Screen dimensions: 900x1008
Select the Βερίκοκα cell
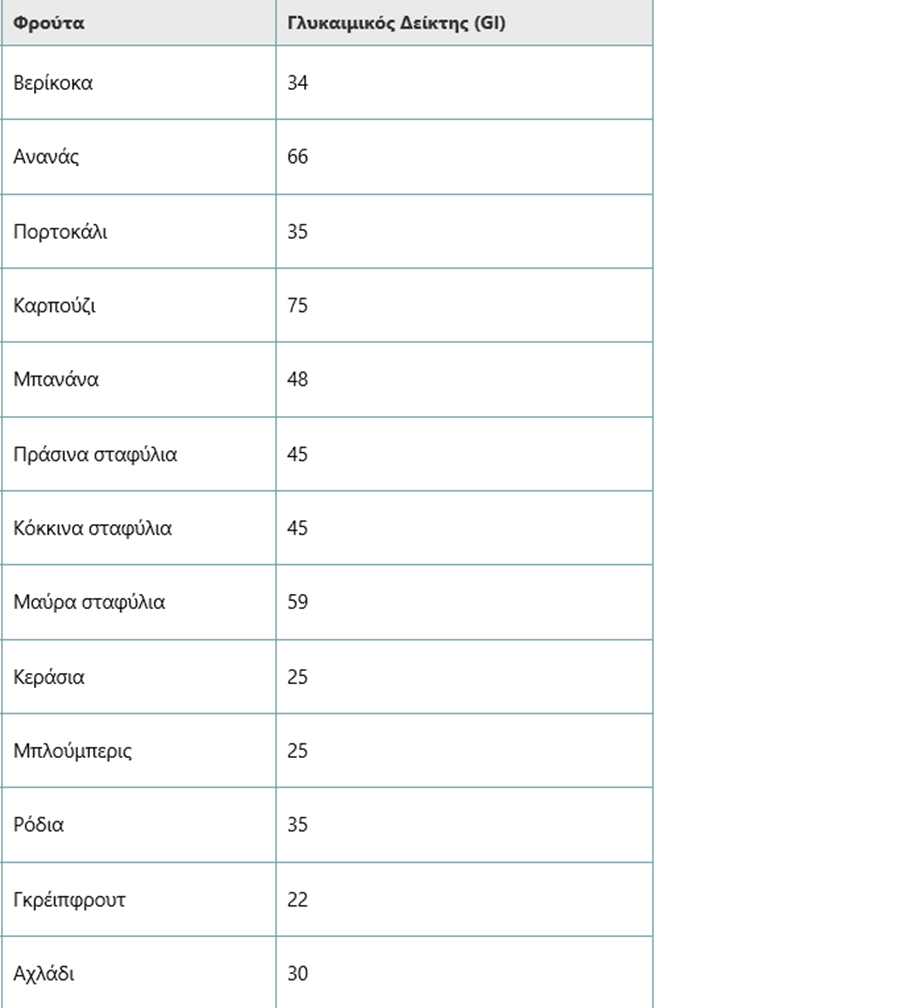(138, 82)
